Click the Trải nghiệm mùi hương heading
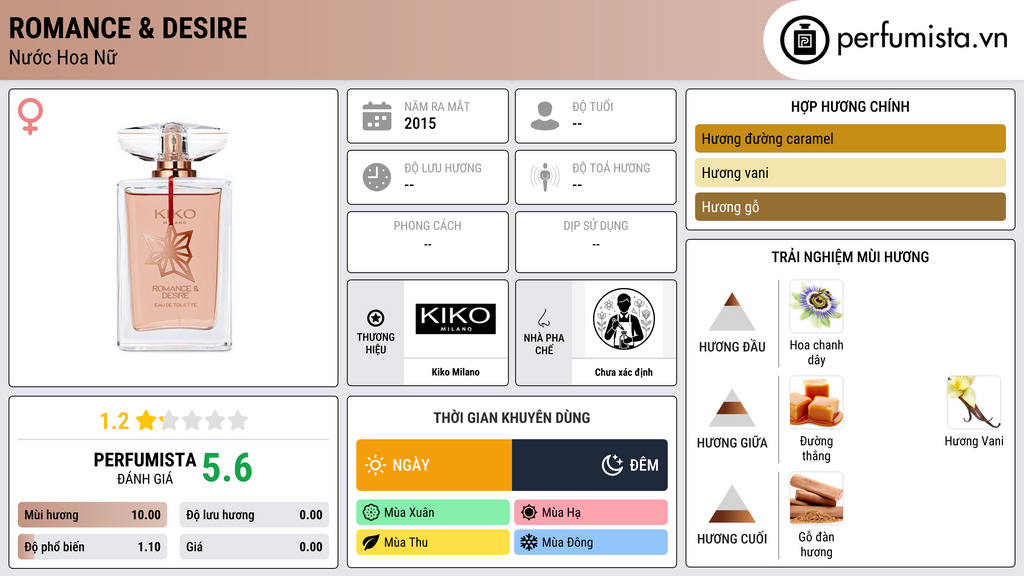This screenshot has height=576, width=1024. click(850, 257)
